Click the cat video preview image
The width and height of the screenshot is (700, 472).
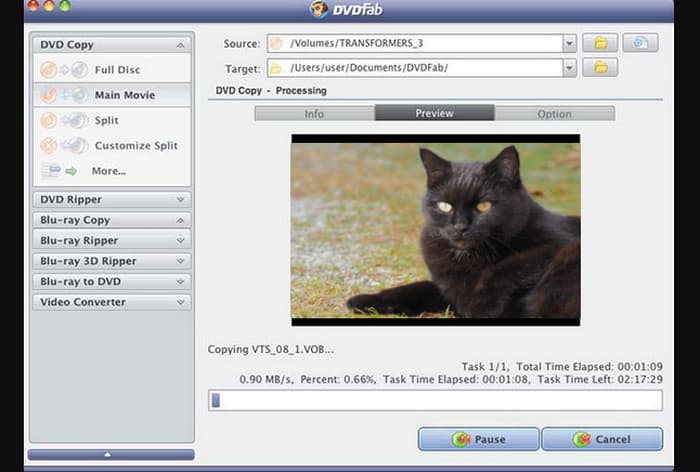(436, 230)
